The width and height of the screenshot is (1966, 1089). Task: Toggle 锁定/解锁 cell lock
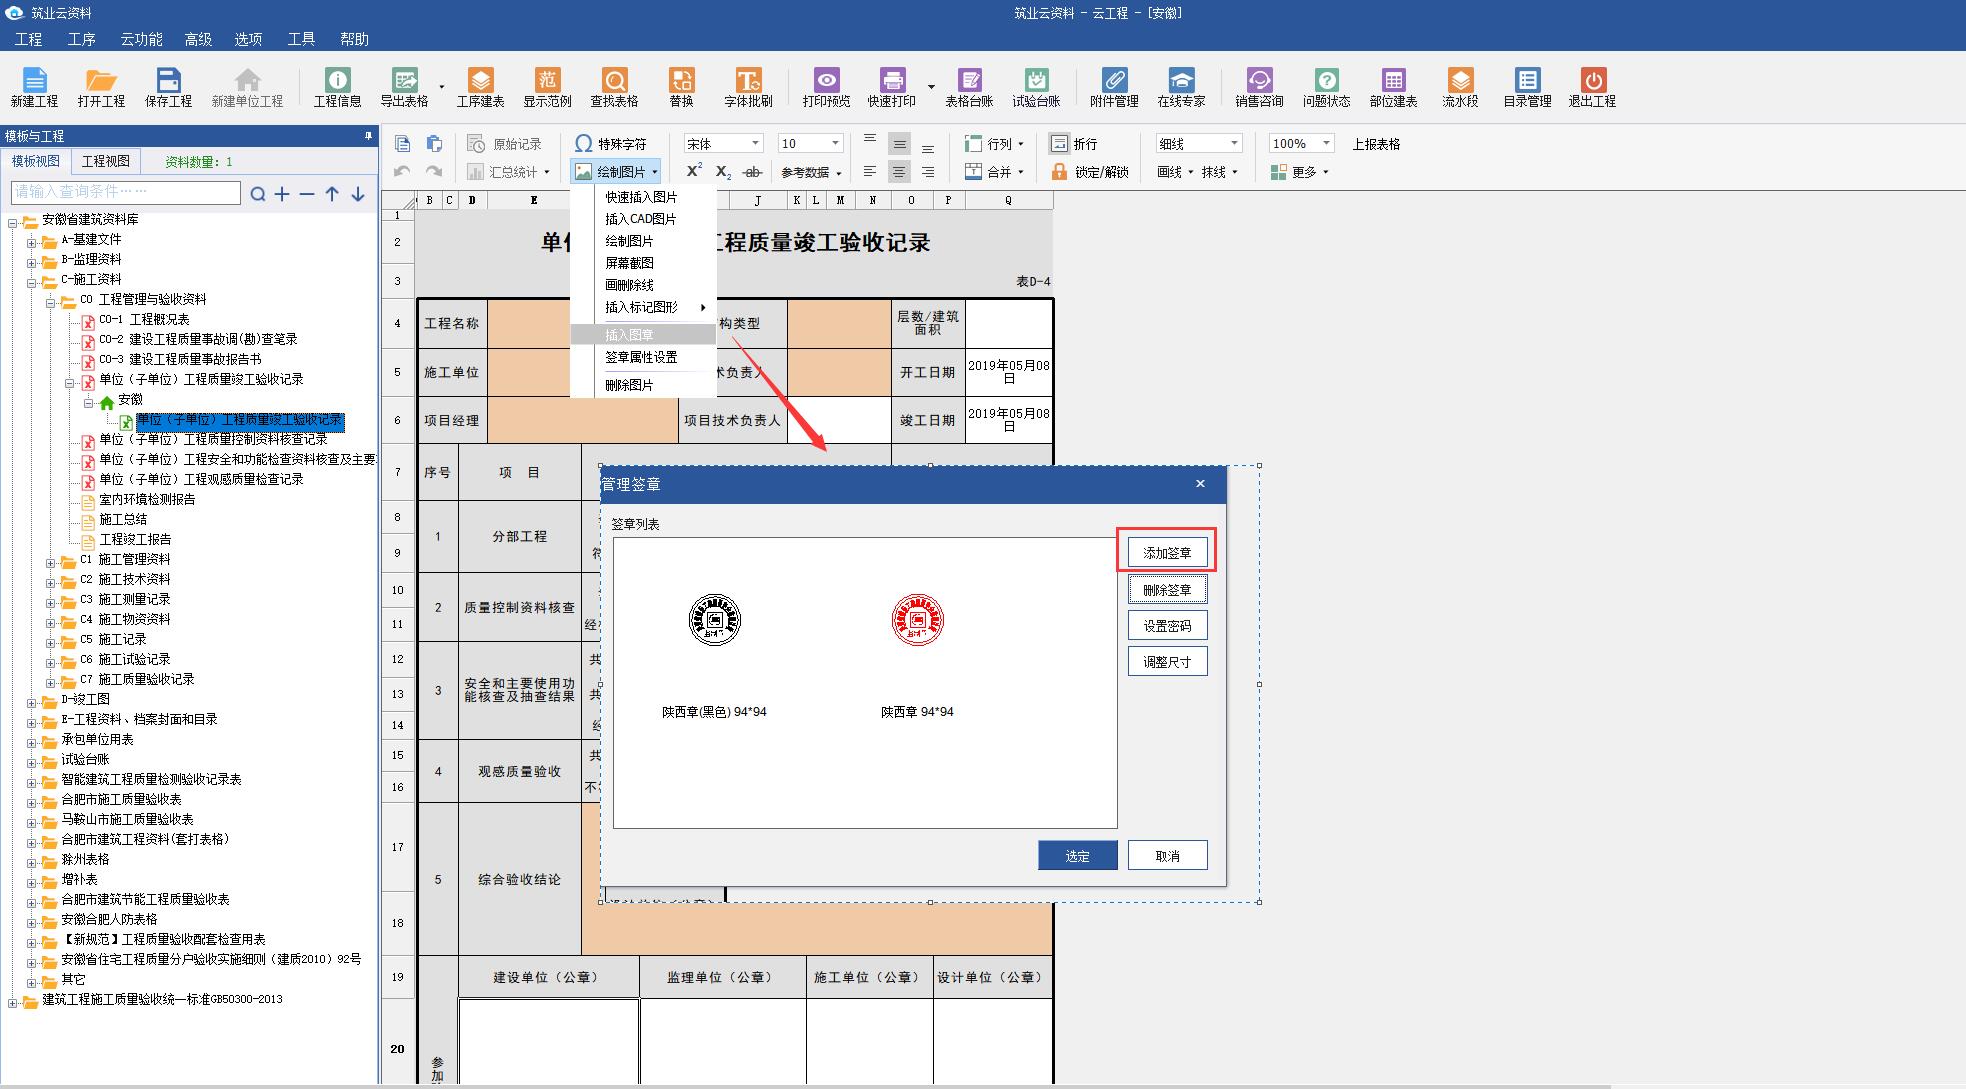(x=1090, y=172)
